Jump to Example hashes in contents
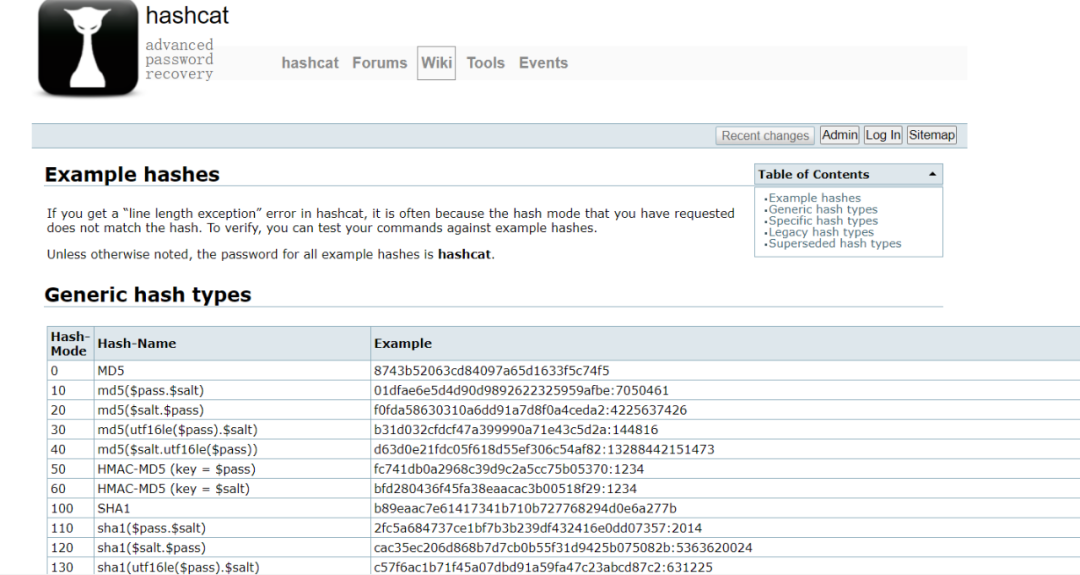 (x=815, y=198)
